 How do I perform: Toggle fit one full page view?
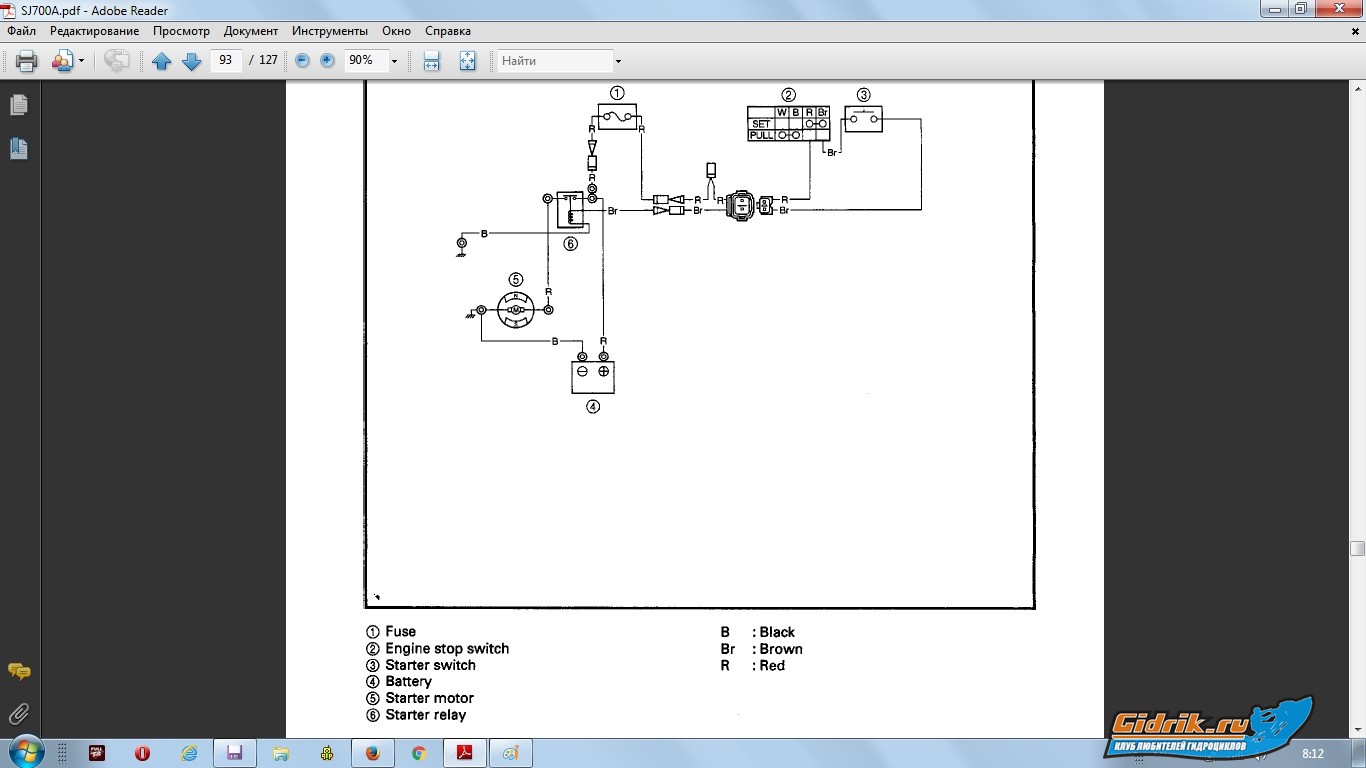click(467, 61)
